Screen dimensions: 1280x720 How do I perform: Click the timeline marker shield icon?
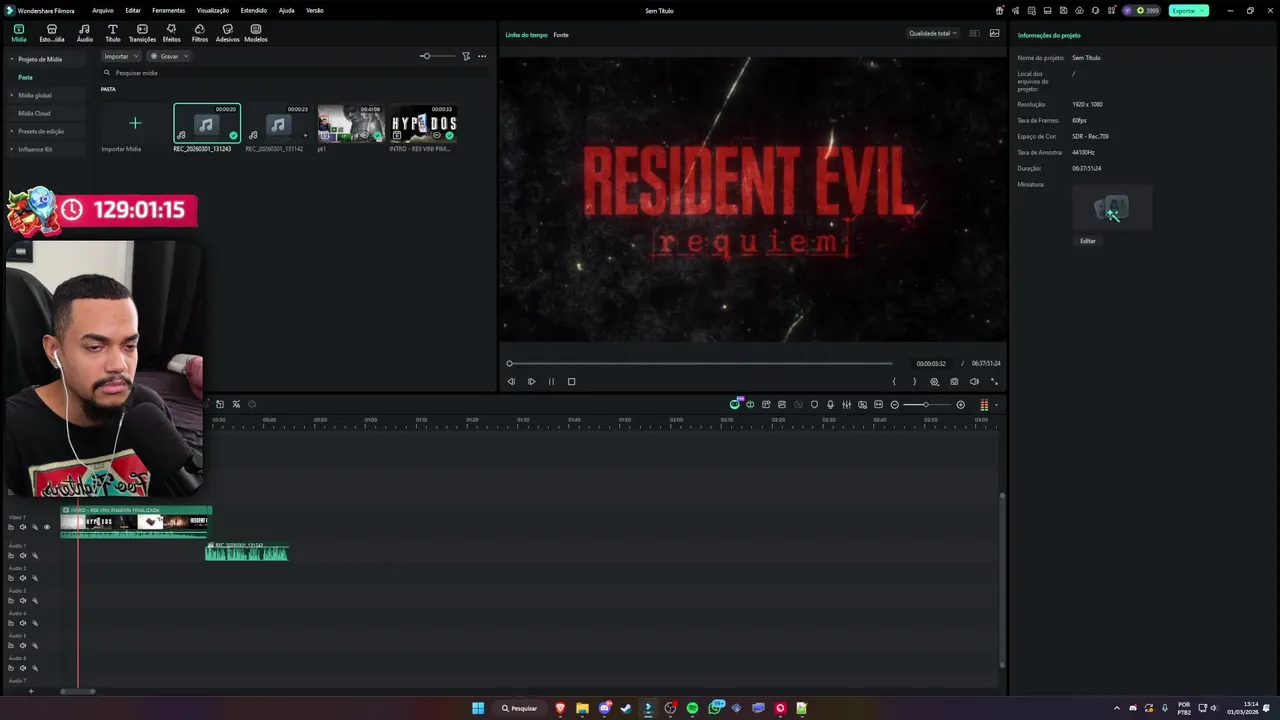814,404
